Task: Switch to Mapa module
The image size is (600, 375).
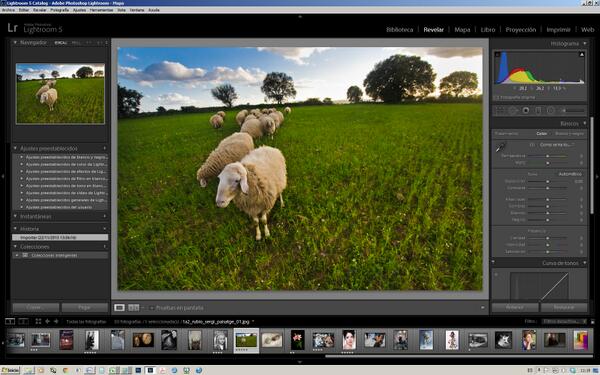Action: click(x=462, y=29)
